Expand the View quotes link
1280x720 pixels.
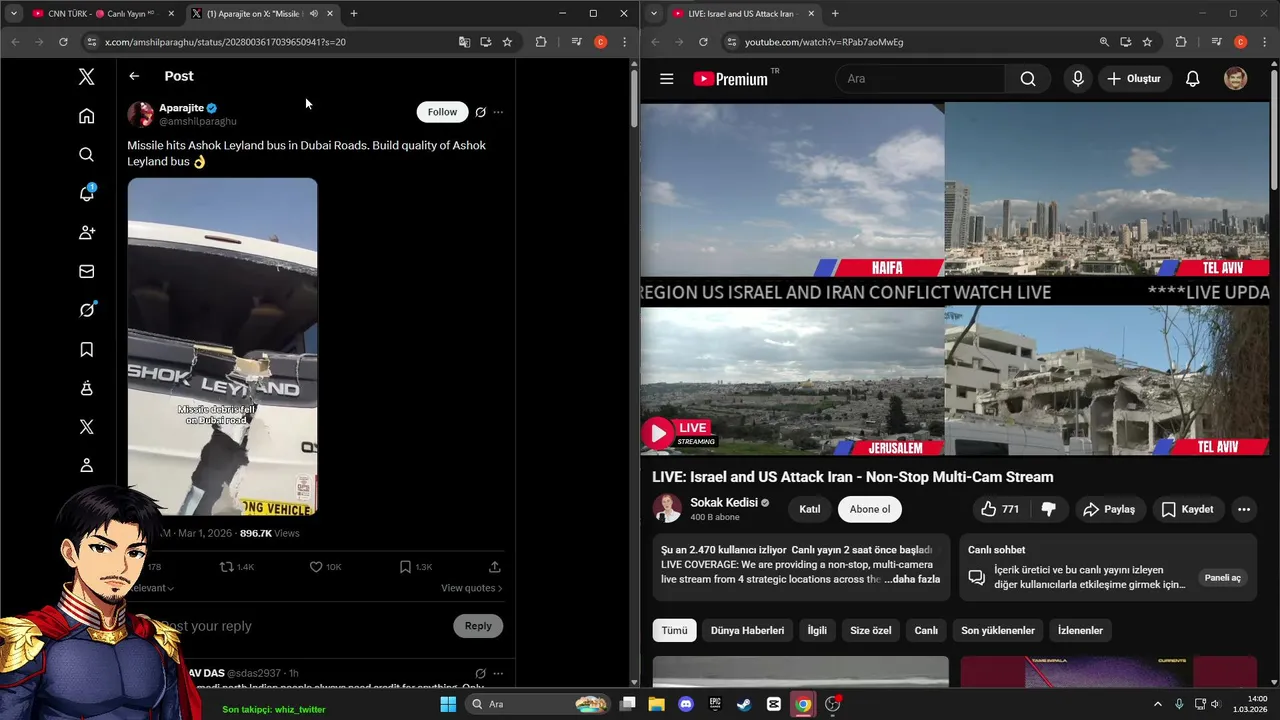472,588
